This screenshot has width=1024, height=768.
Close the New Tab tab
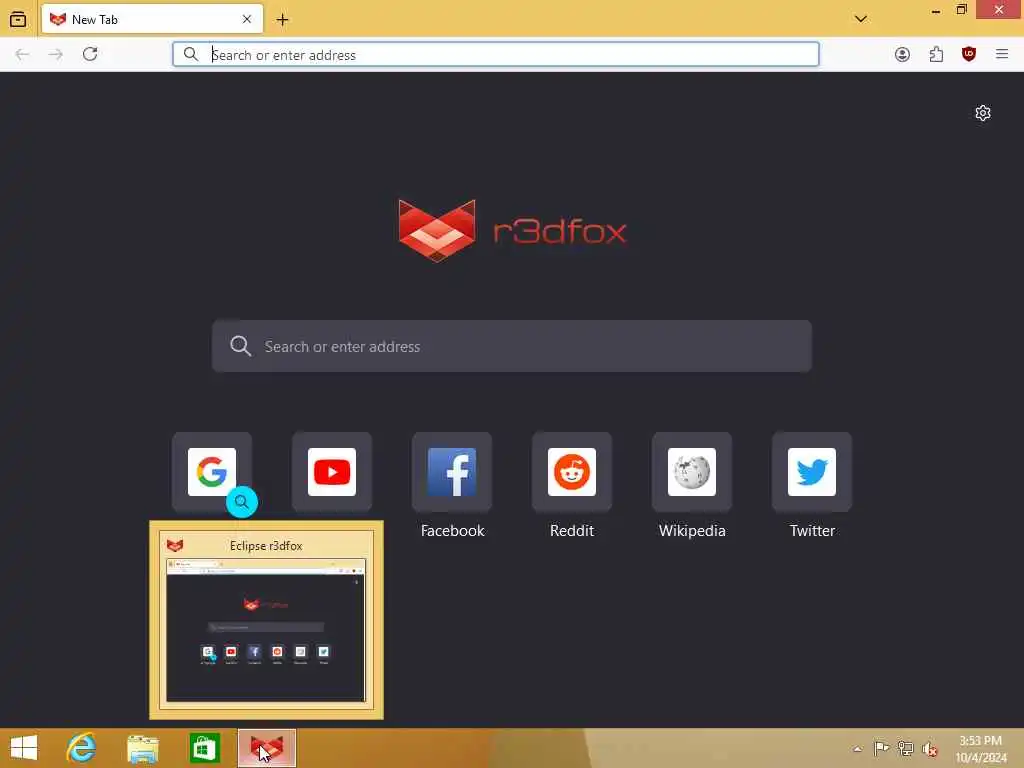pos(247,19)
